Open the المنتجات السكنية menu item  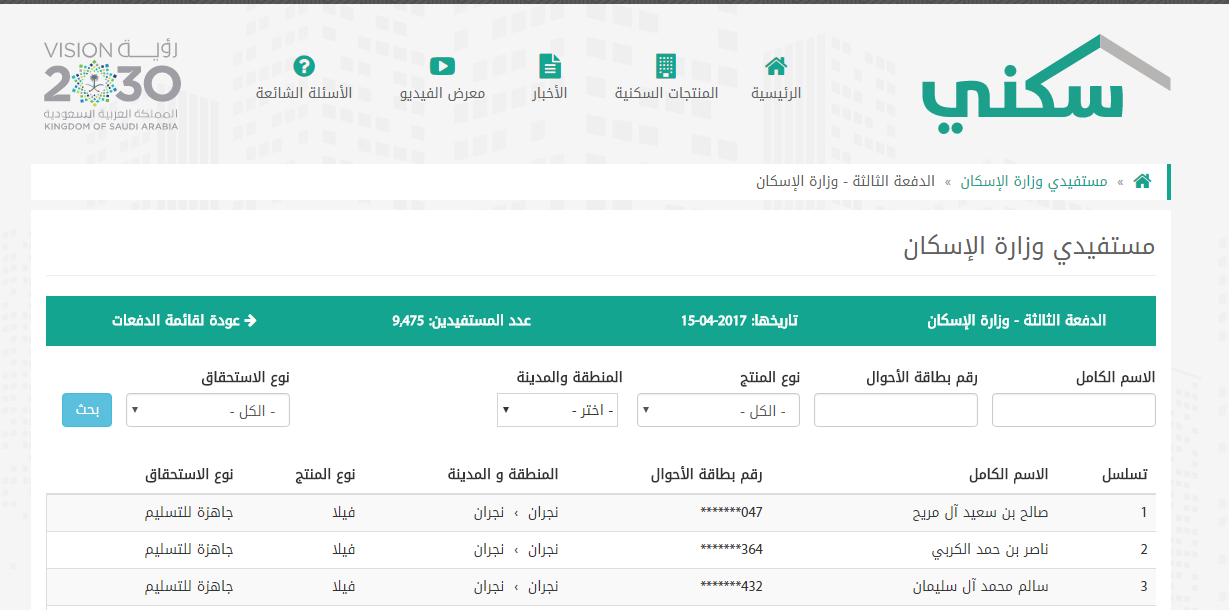(666, 93)
